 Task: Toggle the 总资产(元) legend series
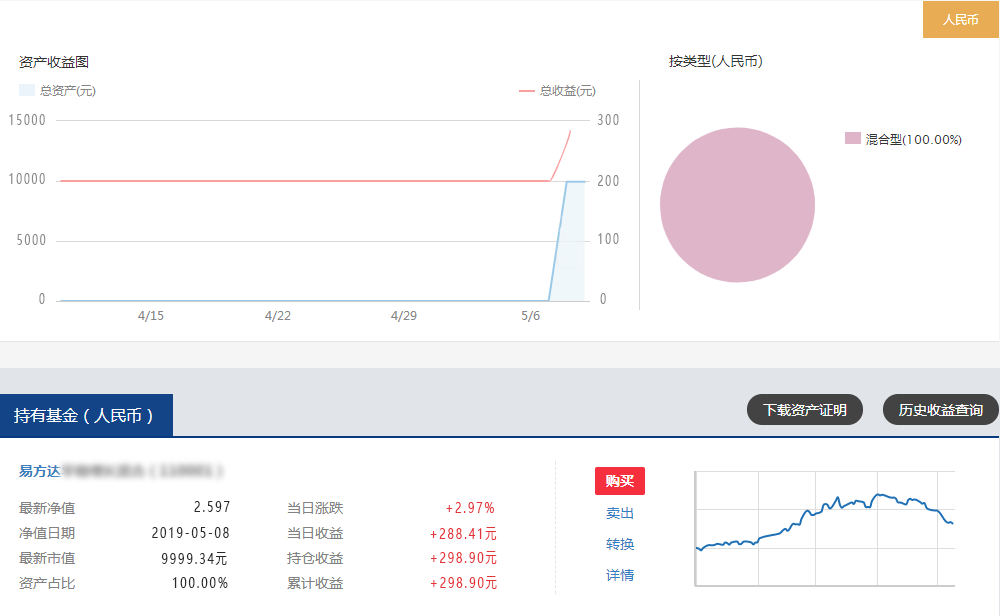tap(58, 91)
